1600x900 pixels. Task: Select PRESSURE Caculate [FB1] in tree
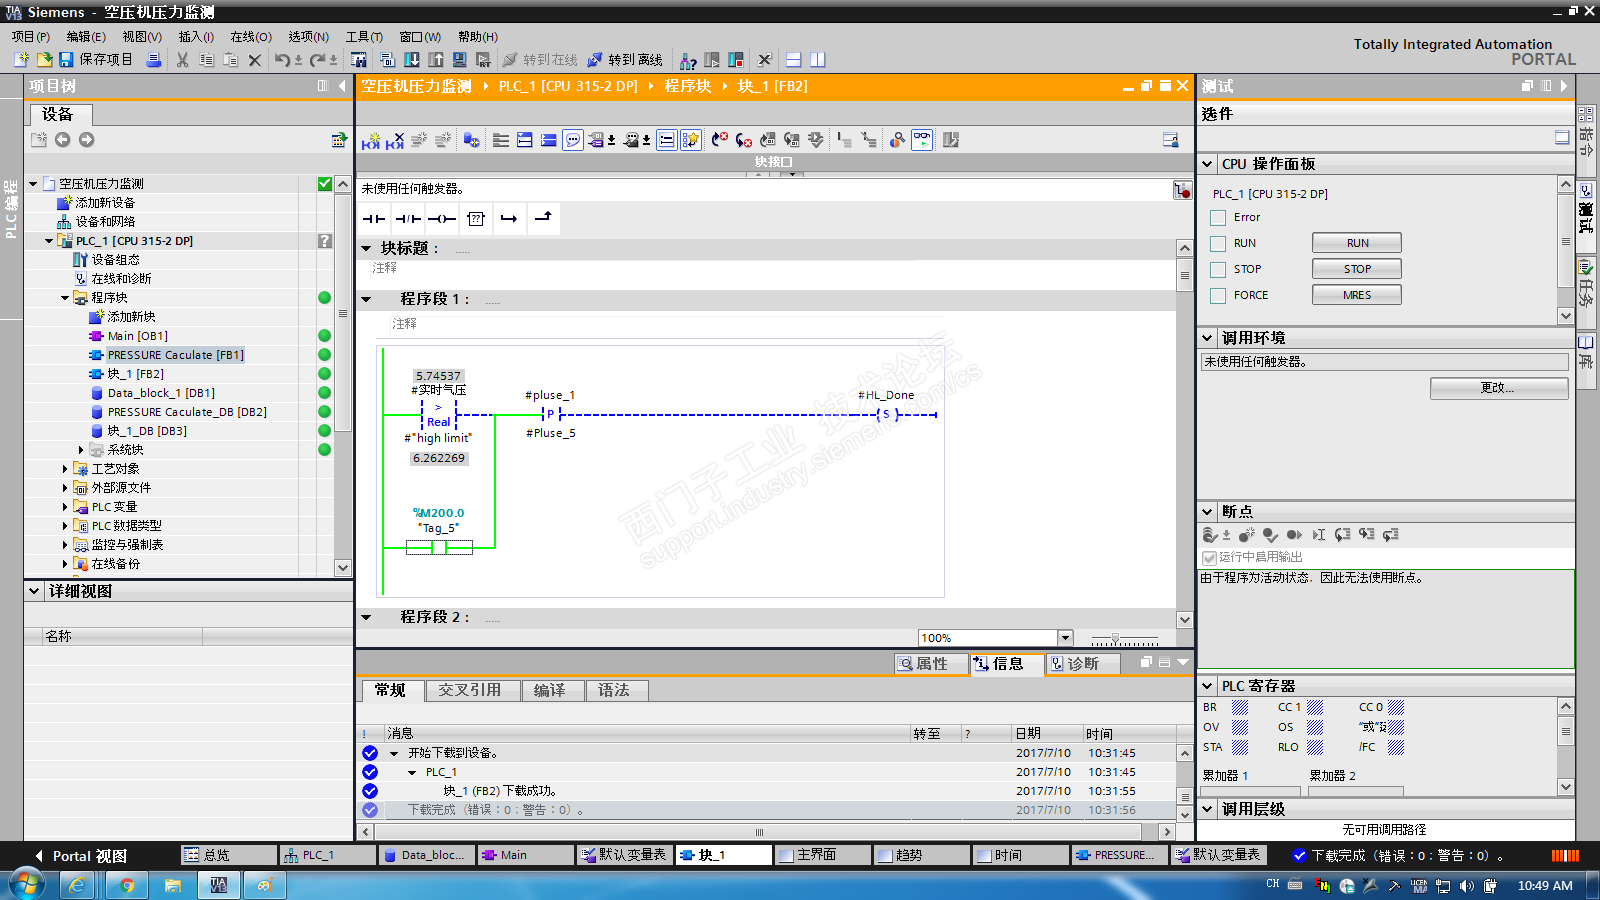point(175,355)
